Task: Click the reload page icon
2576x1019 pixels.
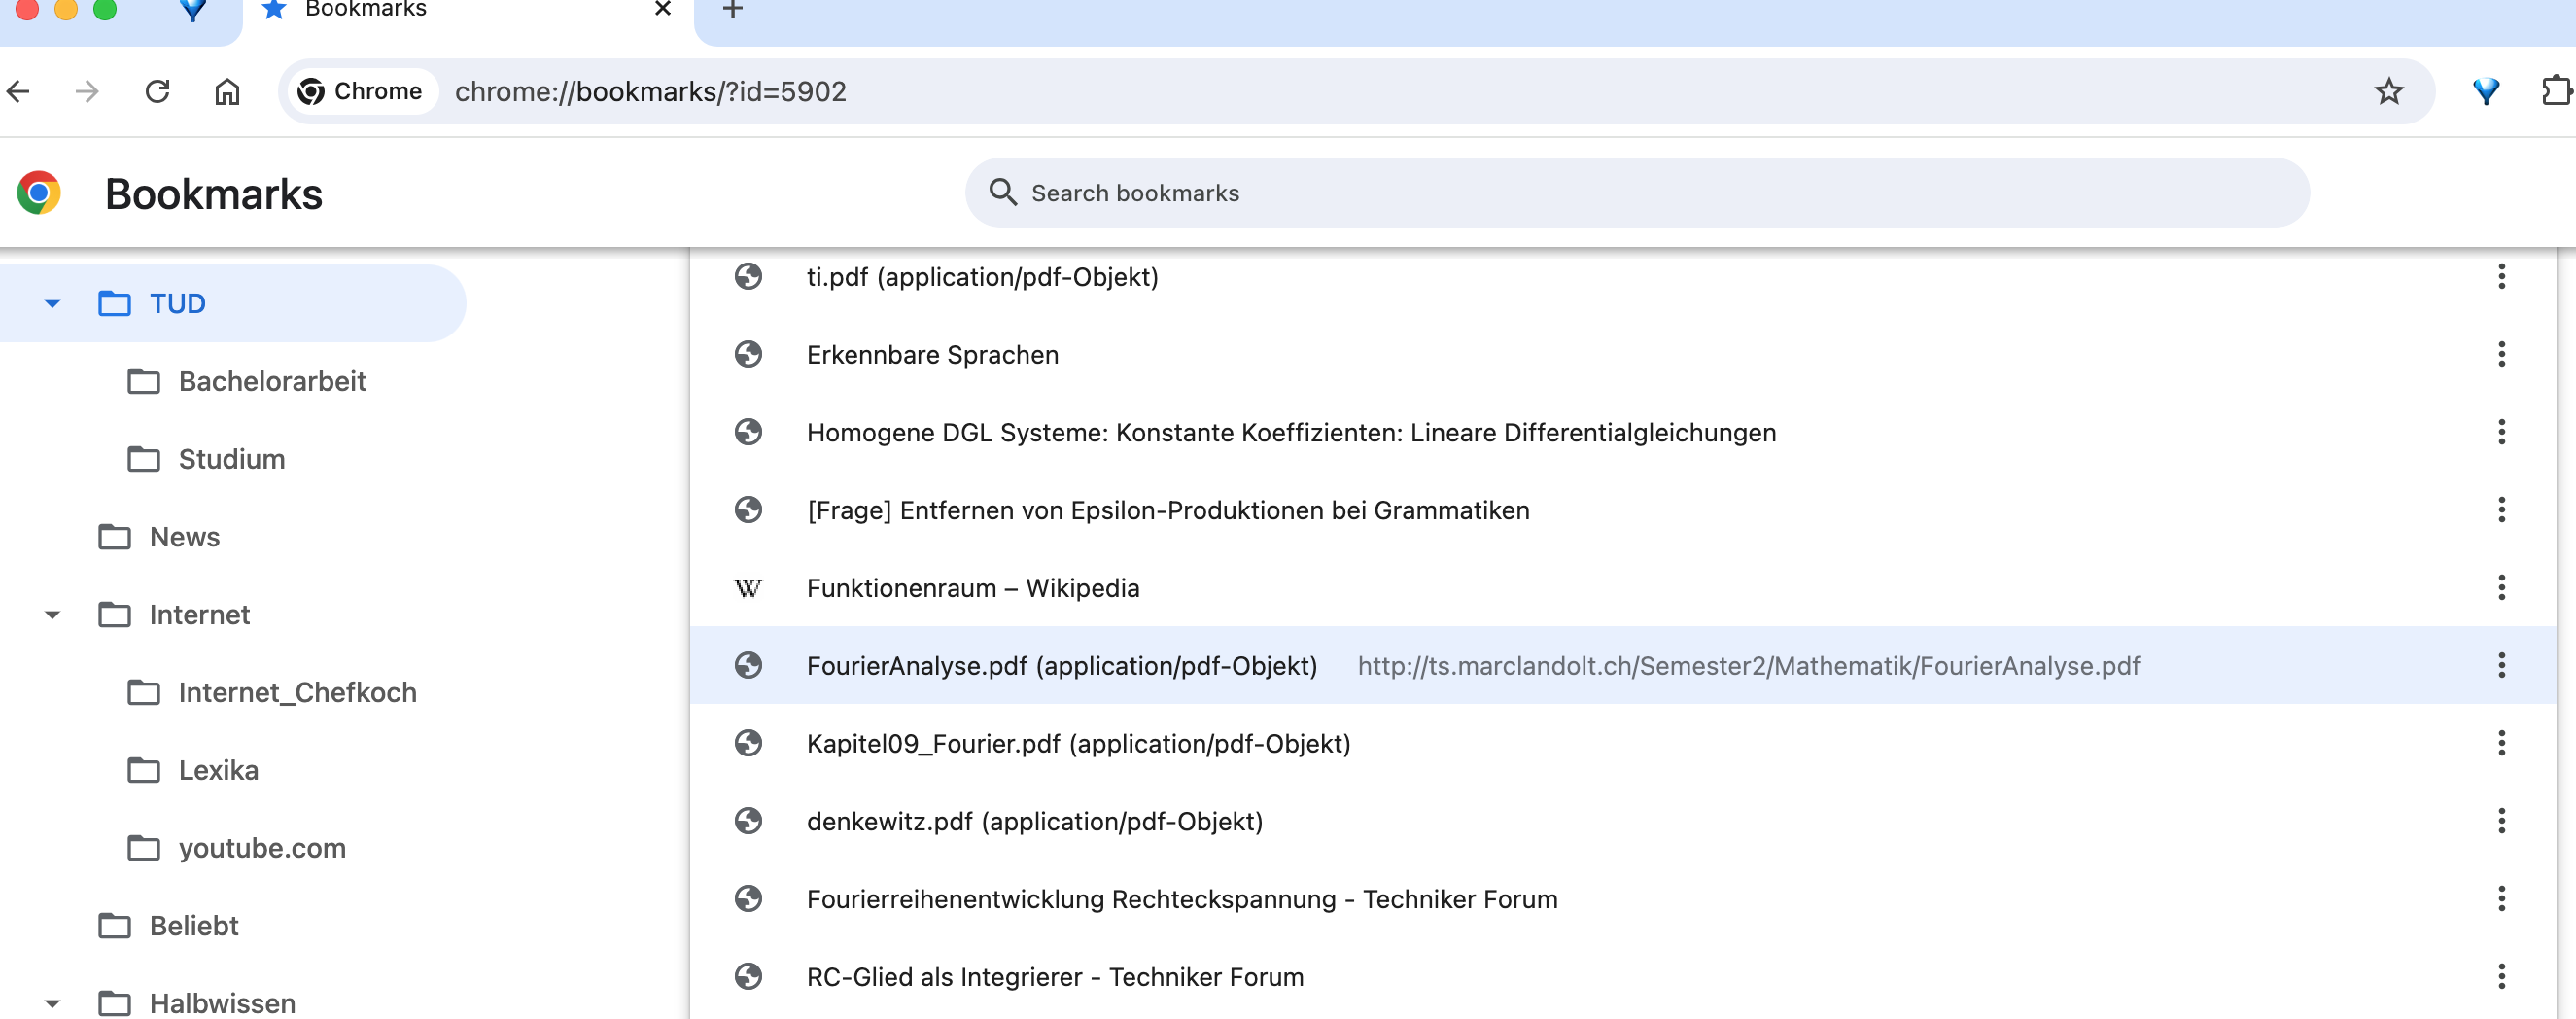Action: pyautogui.click(x=157, y=92)
